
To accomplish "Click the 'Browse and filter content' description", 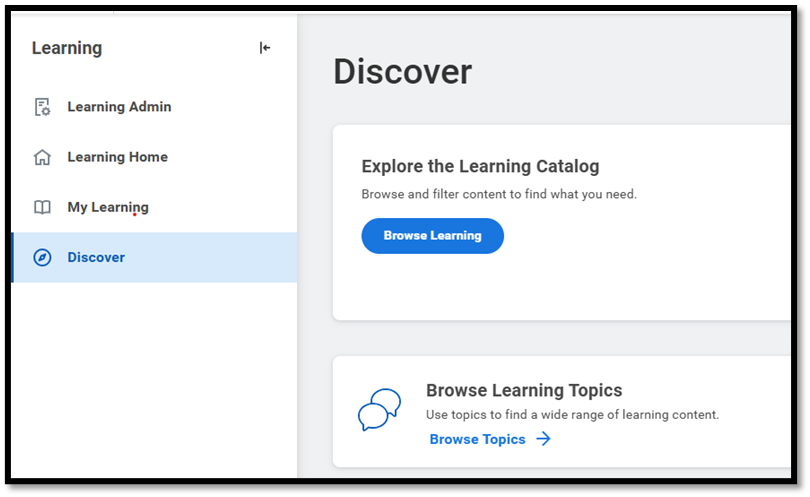I will pos(498,194).
